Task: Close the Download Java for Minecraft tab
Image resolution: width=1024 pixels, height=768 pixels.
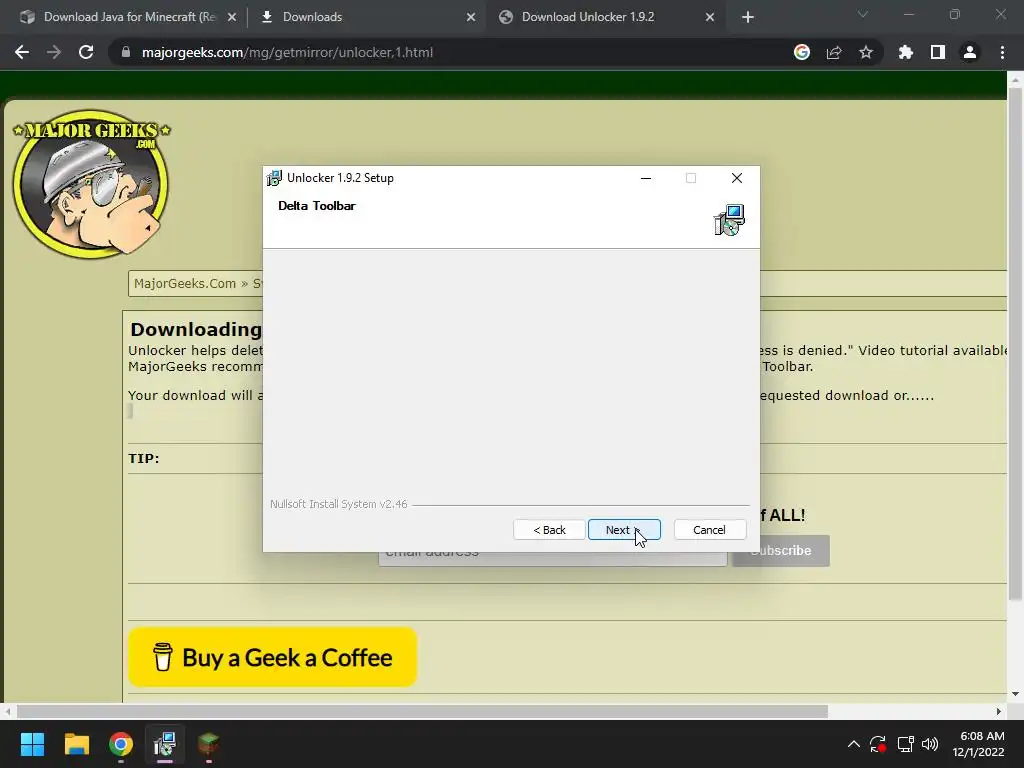Action: coord(231,18)
